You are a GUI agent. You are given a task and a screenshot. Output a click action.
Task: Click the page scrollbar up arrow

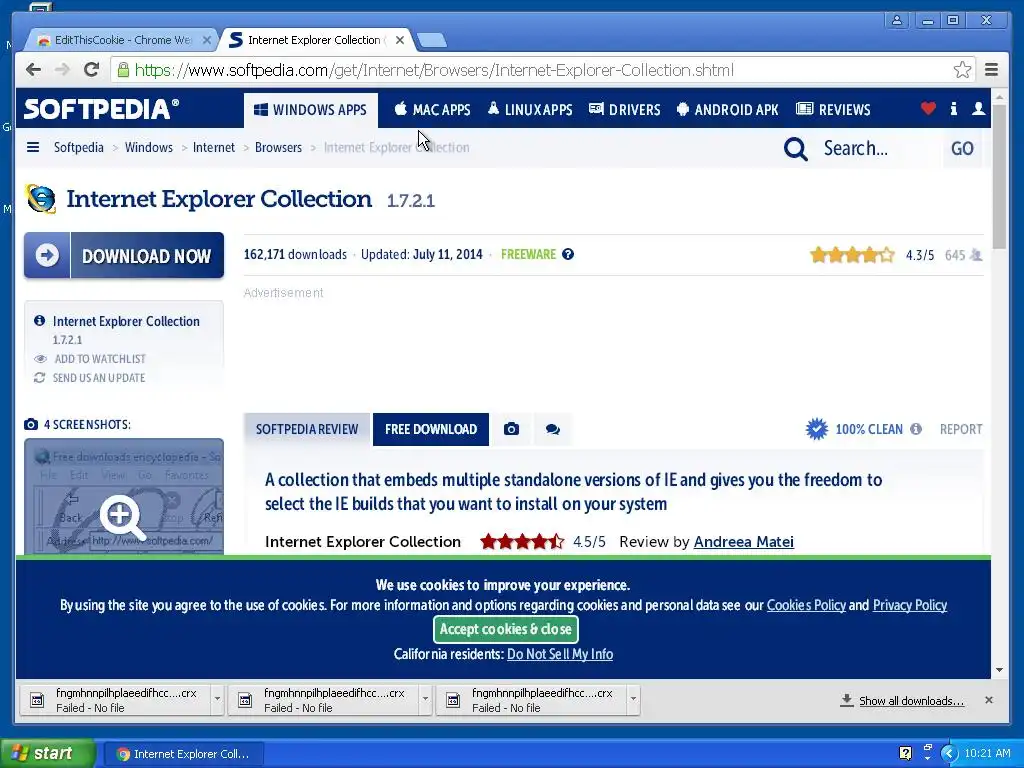point(999,98)
